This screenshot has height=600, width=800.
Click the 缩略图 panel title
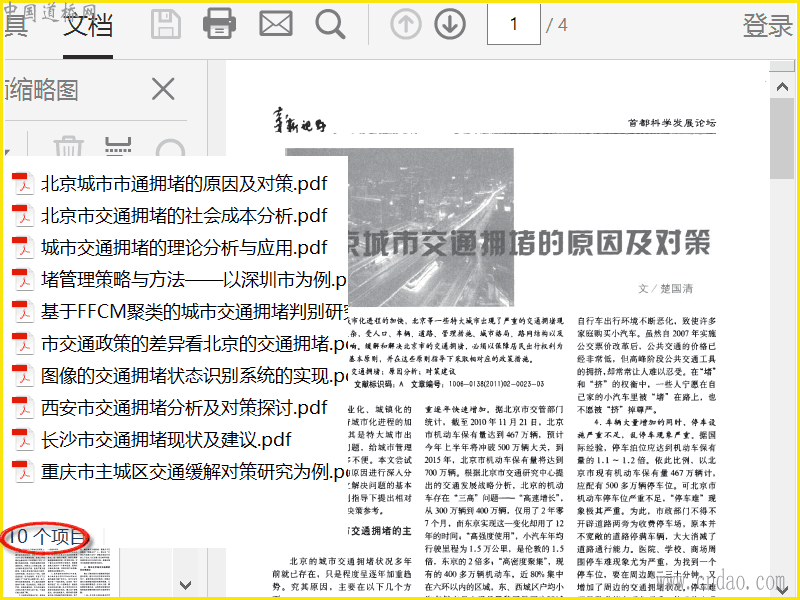coord(42,90)
